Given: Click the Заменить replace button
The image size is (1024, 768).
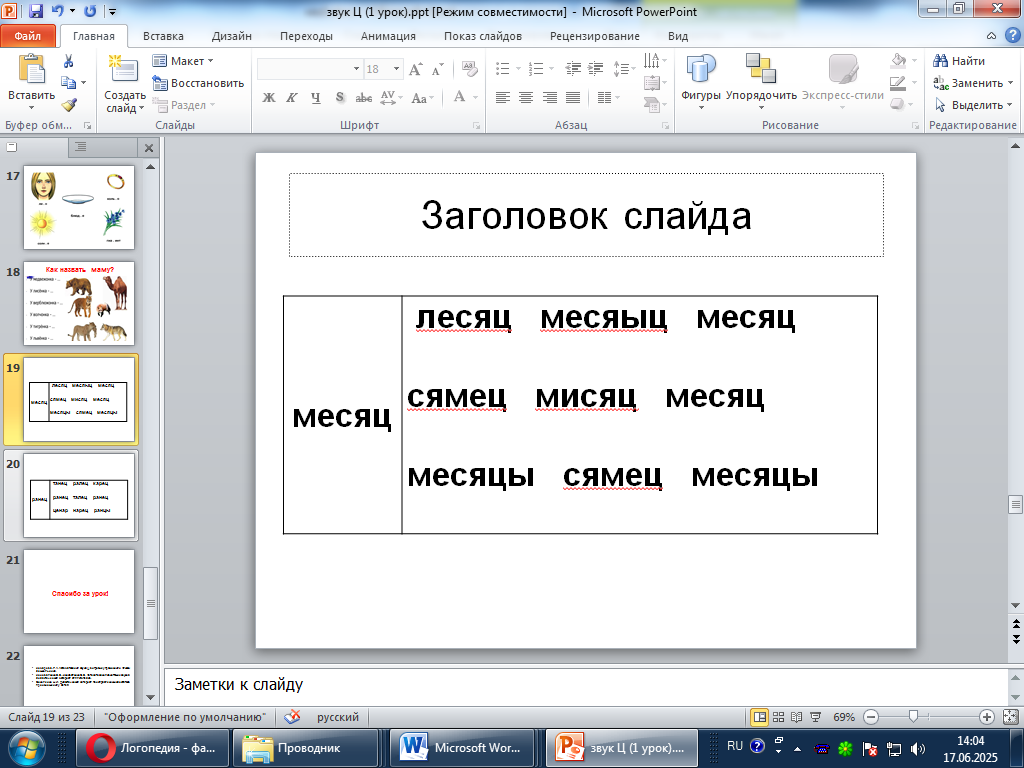Looking at the screenshot, I should [974, 83].
